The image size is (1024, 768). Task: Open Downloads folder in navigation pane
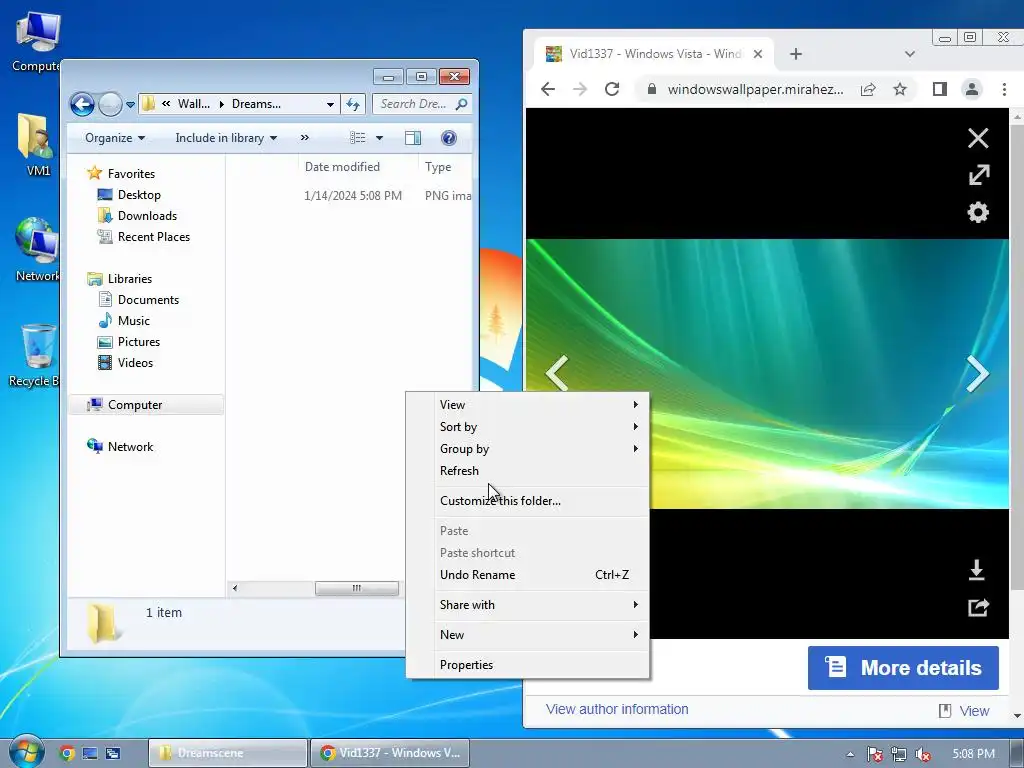tap(146, 216)
